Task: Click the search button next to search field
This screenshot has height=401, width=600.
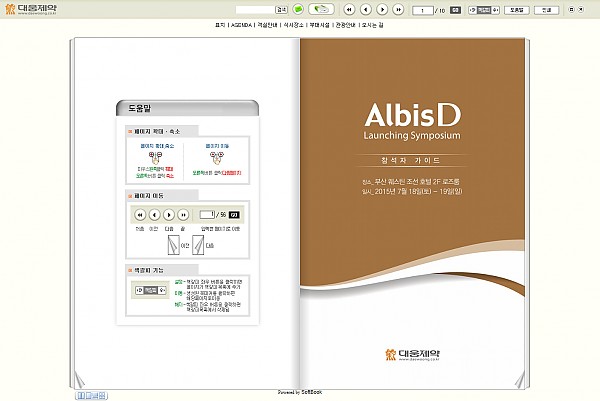Action: pos(281,9)
